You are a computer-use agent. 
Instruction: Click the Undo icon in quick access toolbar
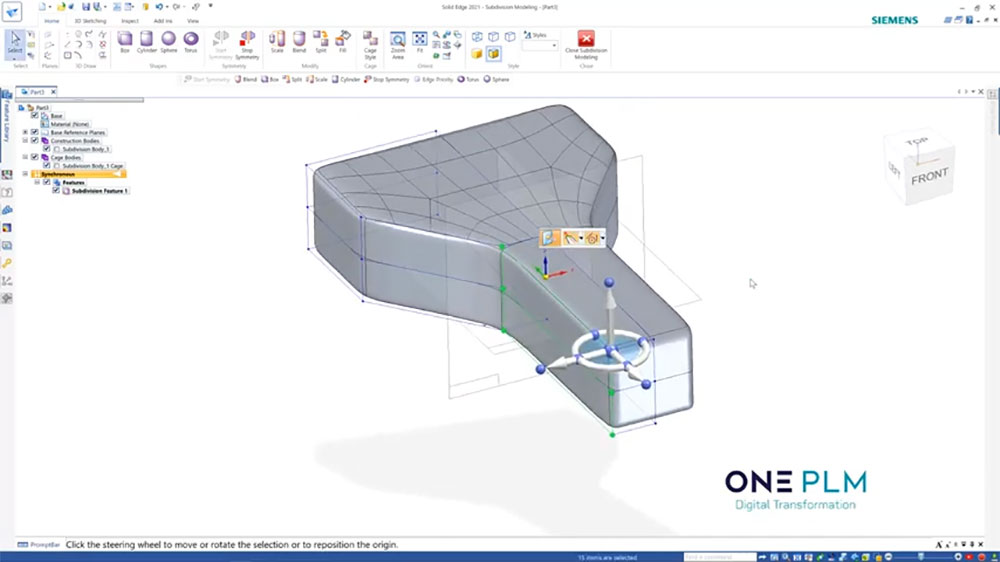point(159,6)
